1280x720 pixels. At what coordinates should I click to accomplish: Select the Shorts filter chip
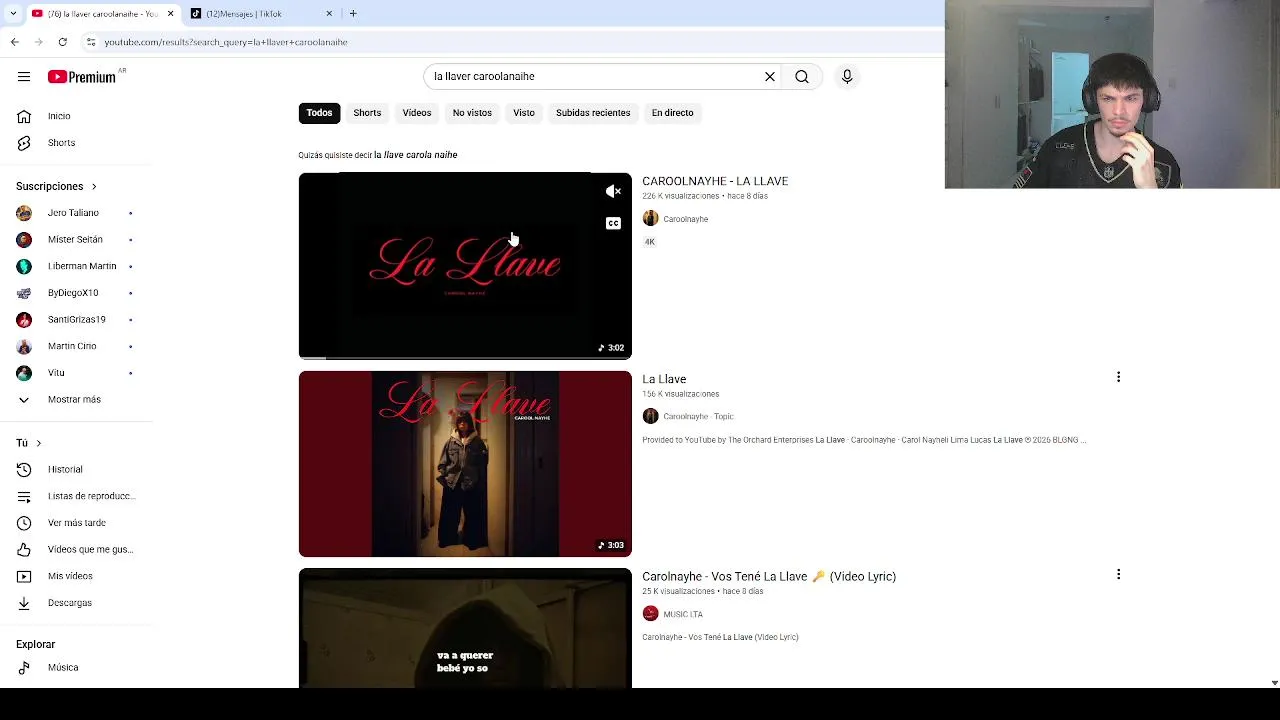click(367, 113)
